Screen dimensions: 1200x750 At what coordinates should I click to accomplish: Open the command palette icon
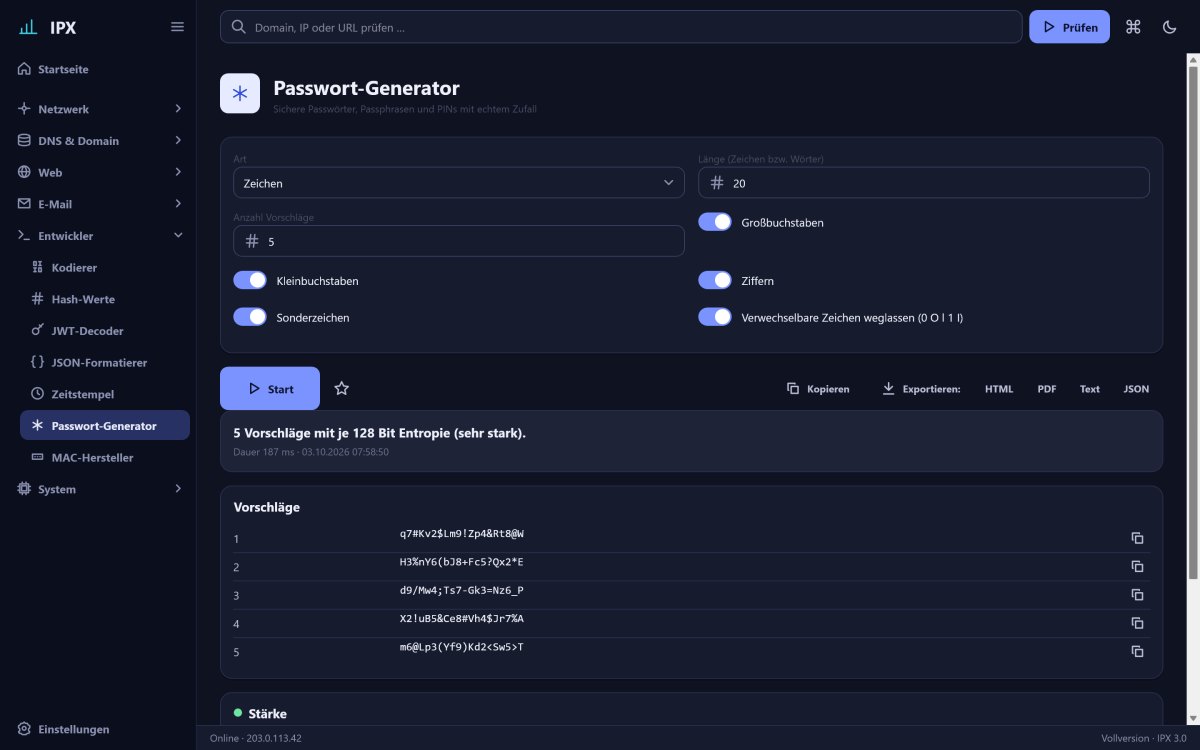coord(1133,27)
